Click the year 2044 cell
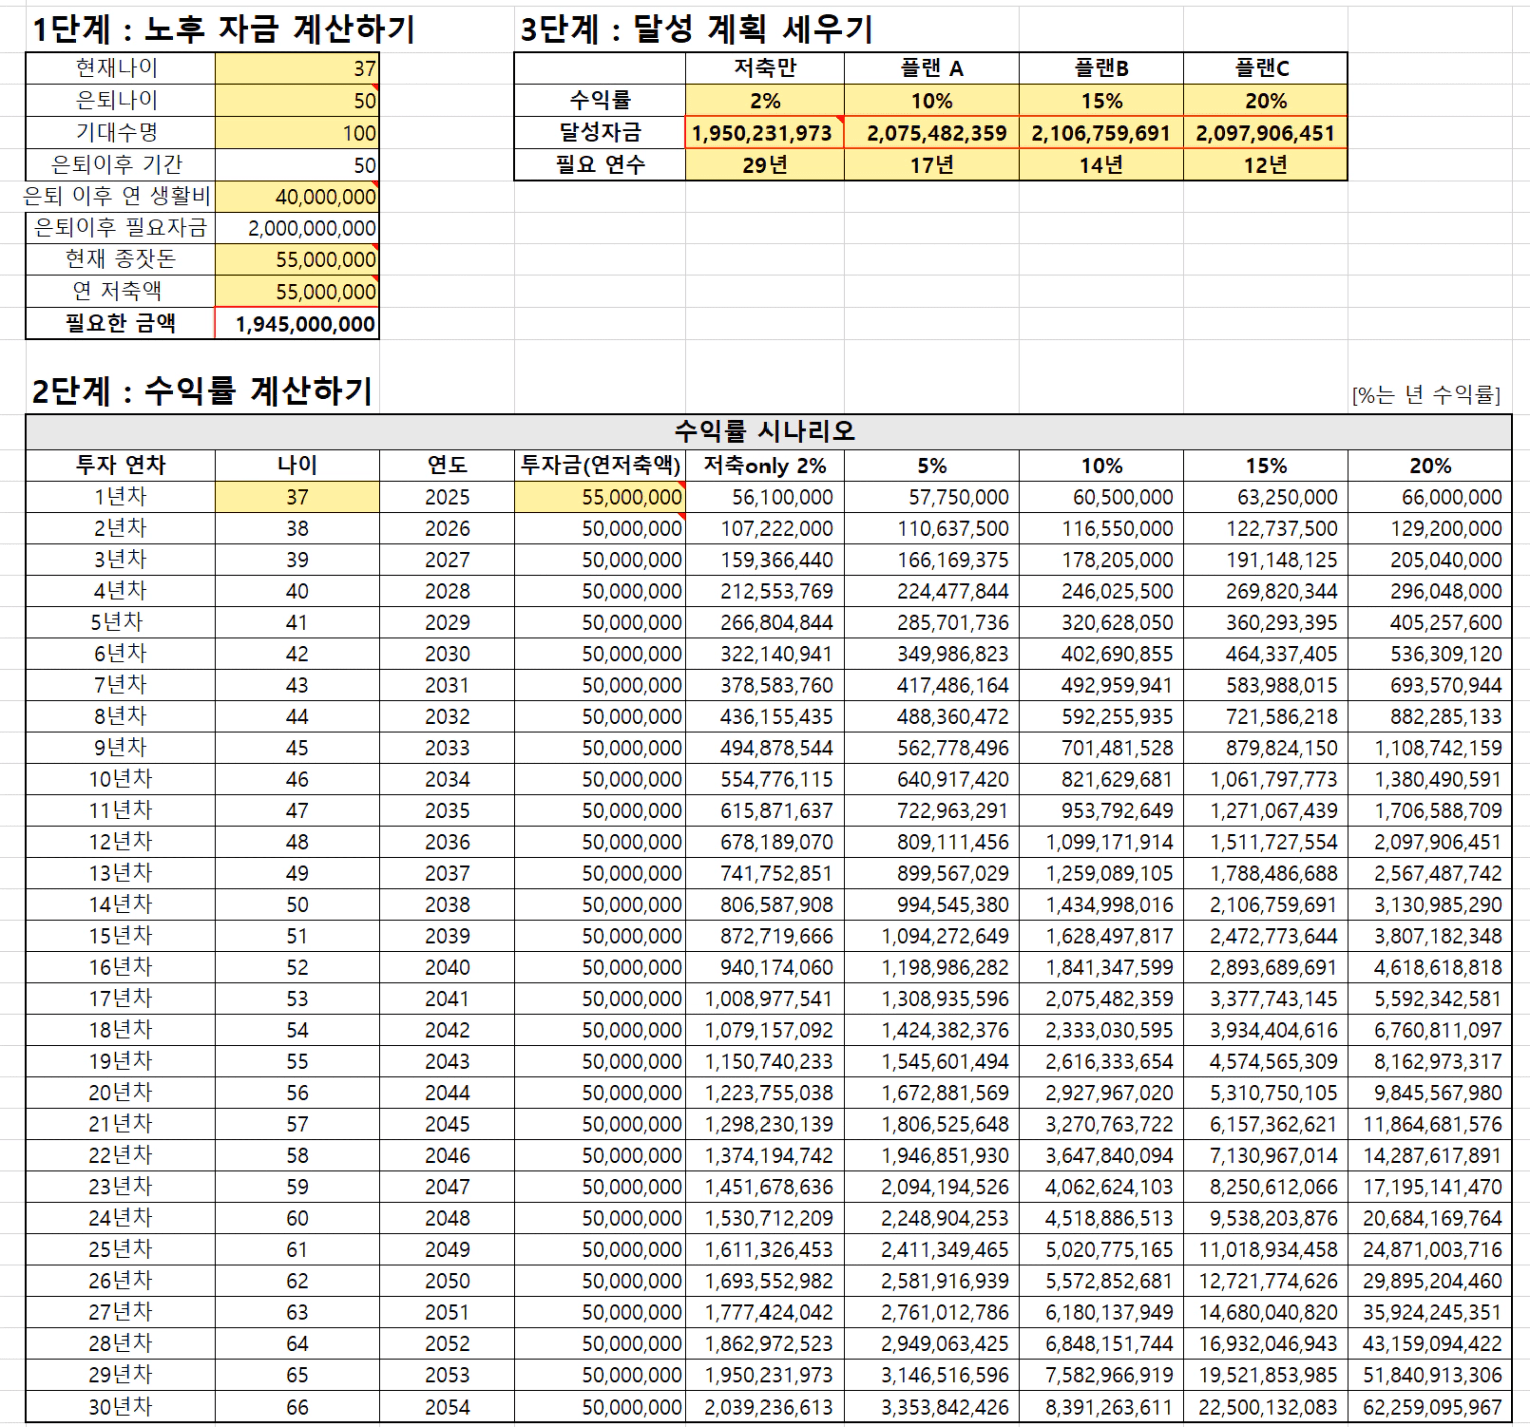This screenshot has height=1427, width=1530. (447, 1093)
